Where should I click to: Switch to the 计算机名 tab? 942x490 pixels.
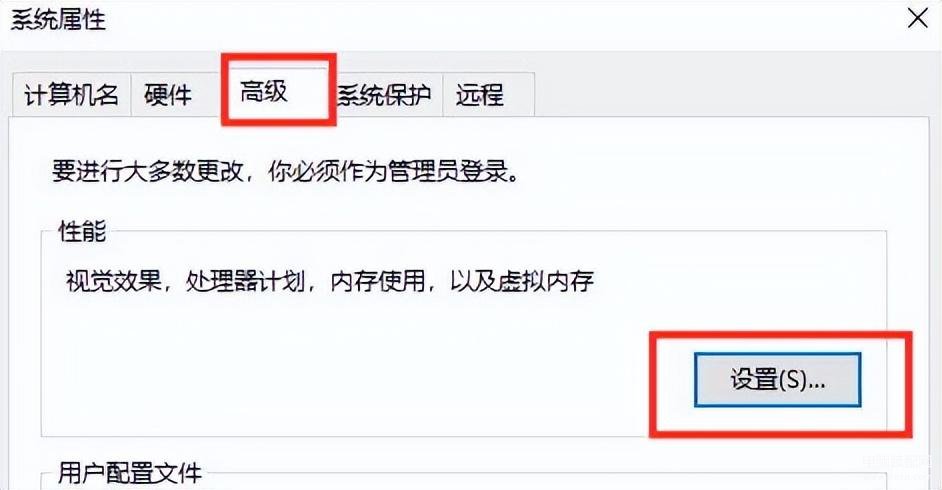point(71,94)
